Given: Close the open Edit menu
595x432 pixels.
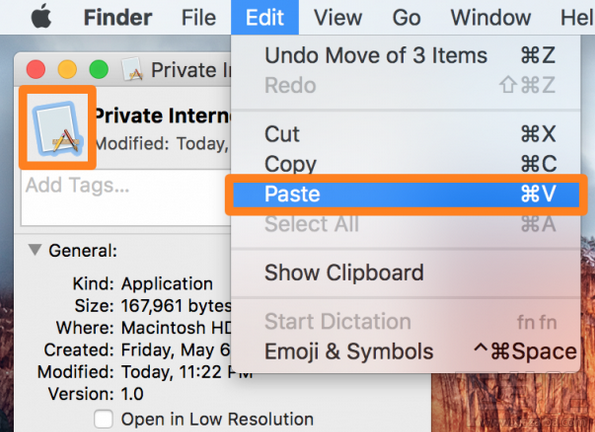Looking at the screenshot, I should coord(264,17).
